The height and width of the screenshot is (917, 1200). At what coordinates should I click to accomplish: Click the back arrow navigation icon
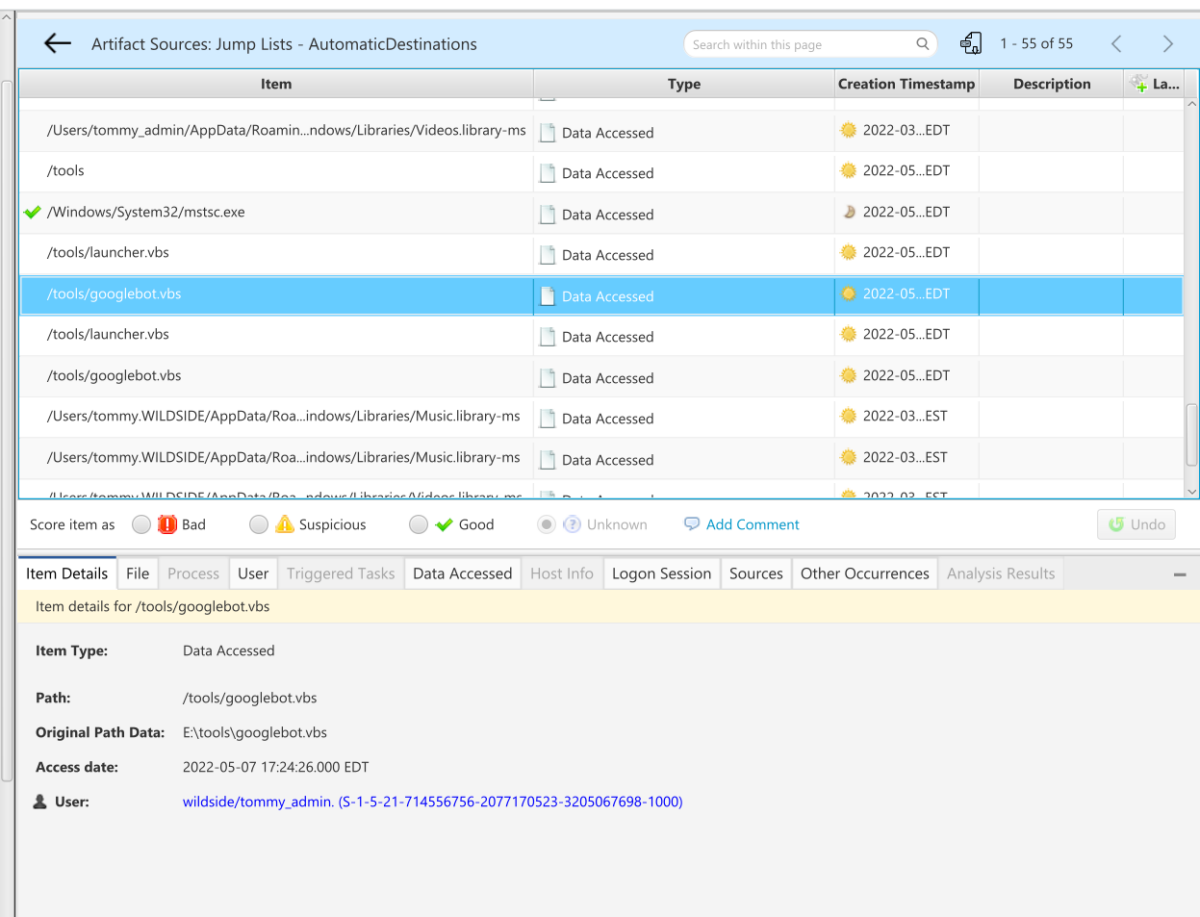[x=57, y=43]
